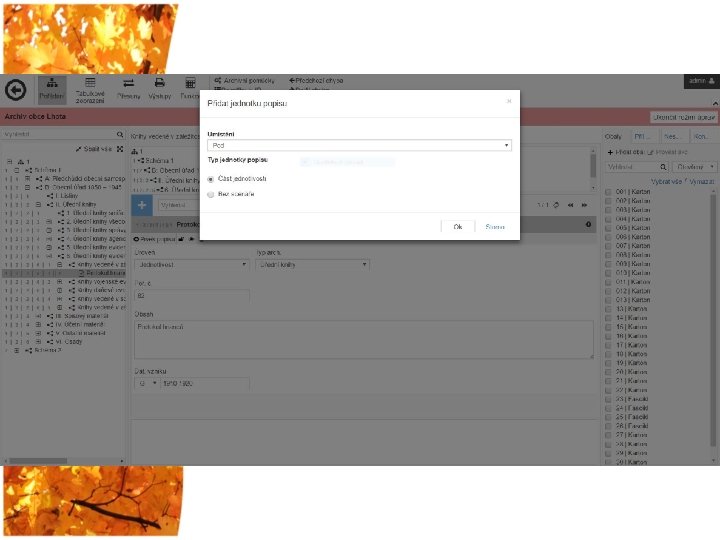
Task: Check the 006 | Karton checkbox
Action: (608, 237)
